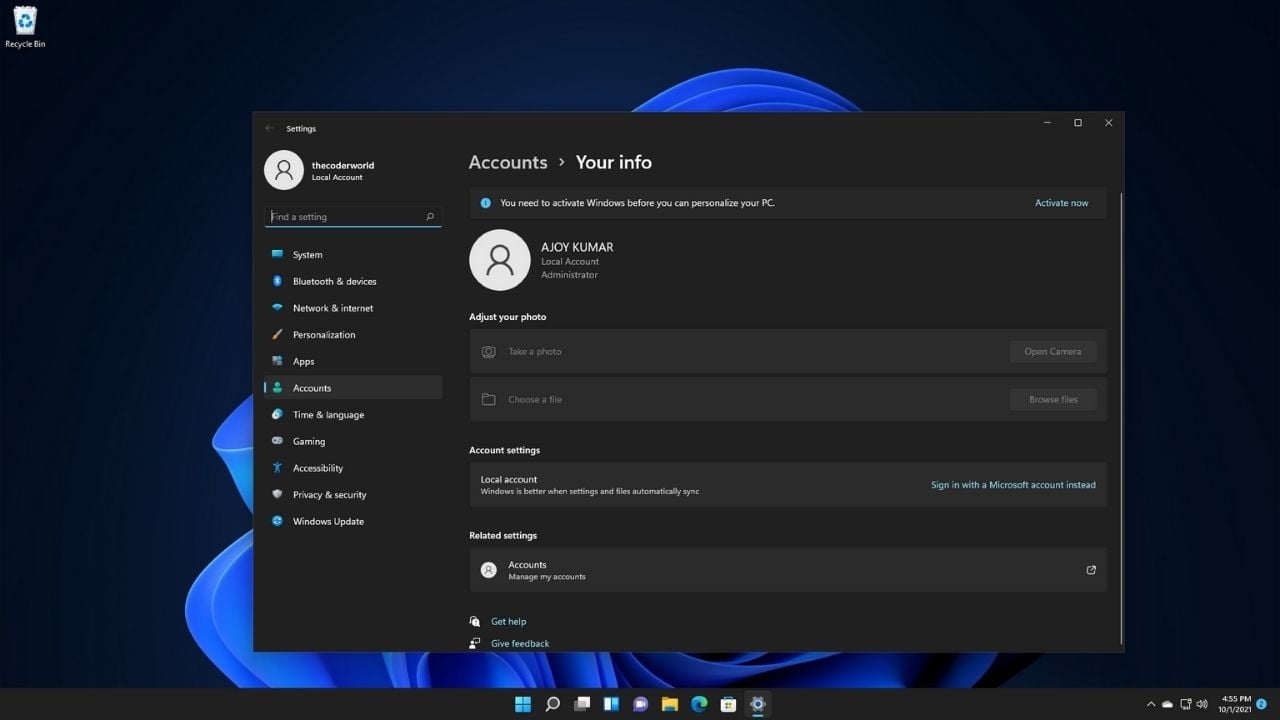Click the external link icon on Accounts row
The image size is (1280, 720).
click(1091, 570)
